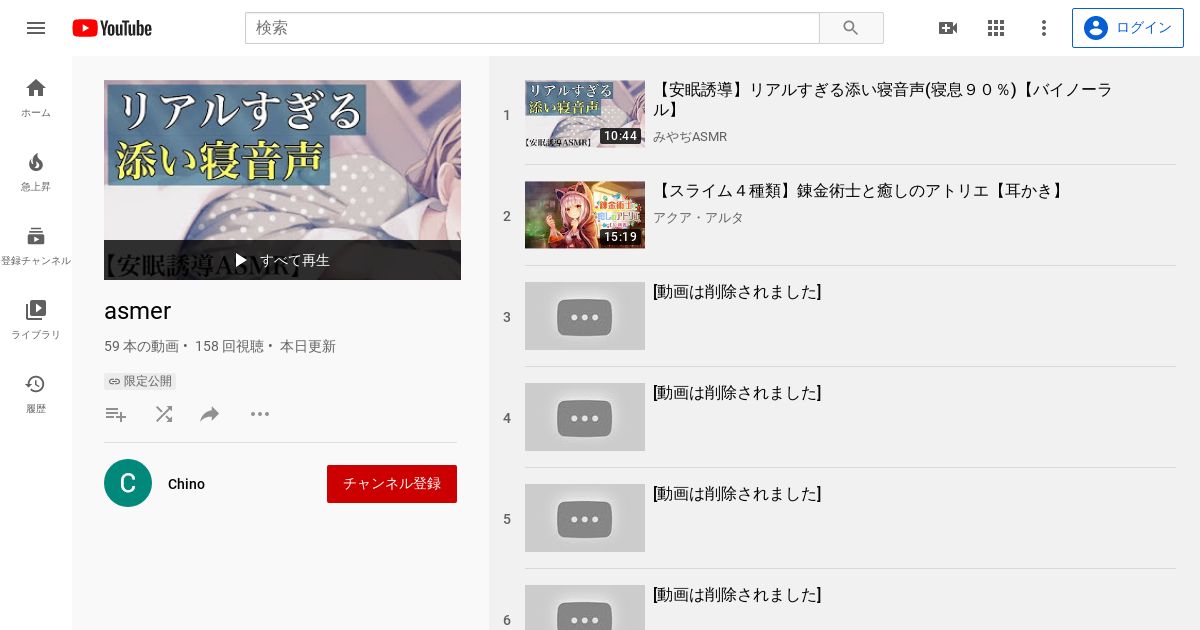Save playlist with the add-to-library icon
Screen dimensions: 1200x630
116,414
